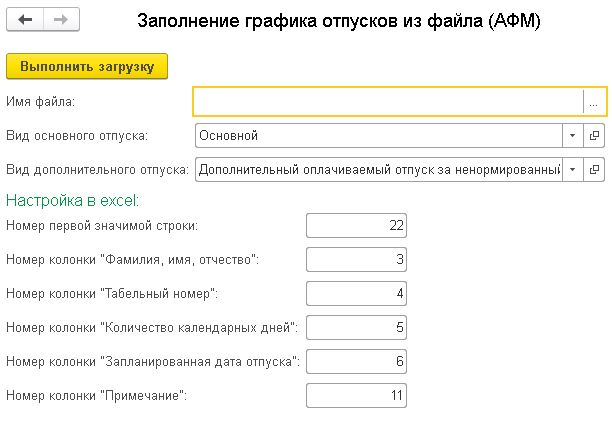The image size is (612, 421).
Task: Open the additional vacation type record
Action: tap(594, 170)
